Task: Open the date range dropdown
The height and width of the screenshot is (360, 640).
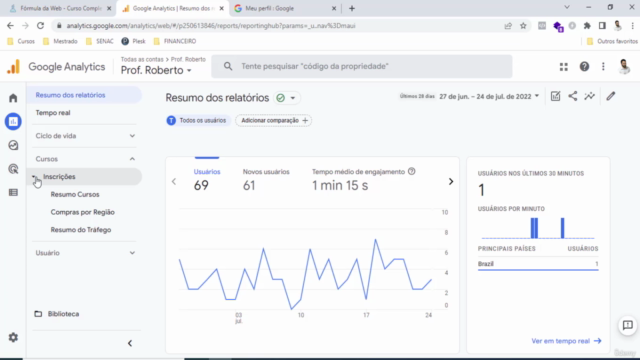Action: pos(489,97)
